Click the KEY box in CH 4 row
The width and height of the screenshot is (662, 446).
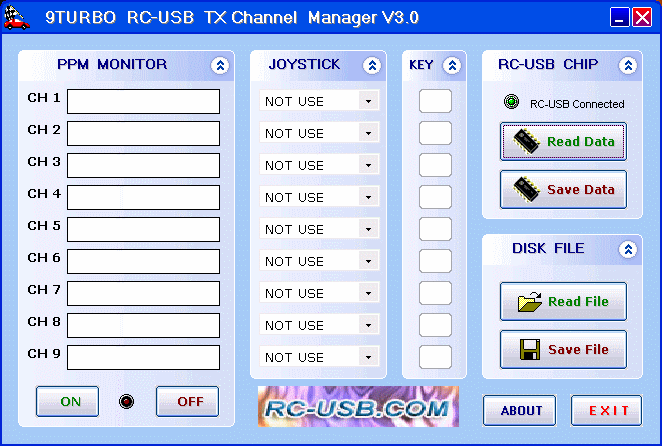pyautogui.click(x=435, y=197)
